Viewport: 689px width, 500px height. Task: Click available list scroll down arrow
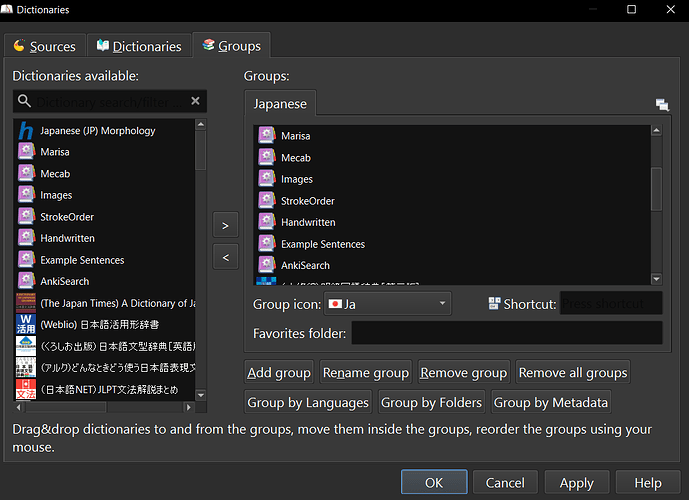click(201, 395)
